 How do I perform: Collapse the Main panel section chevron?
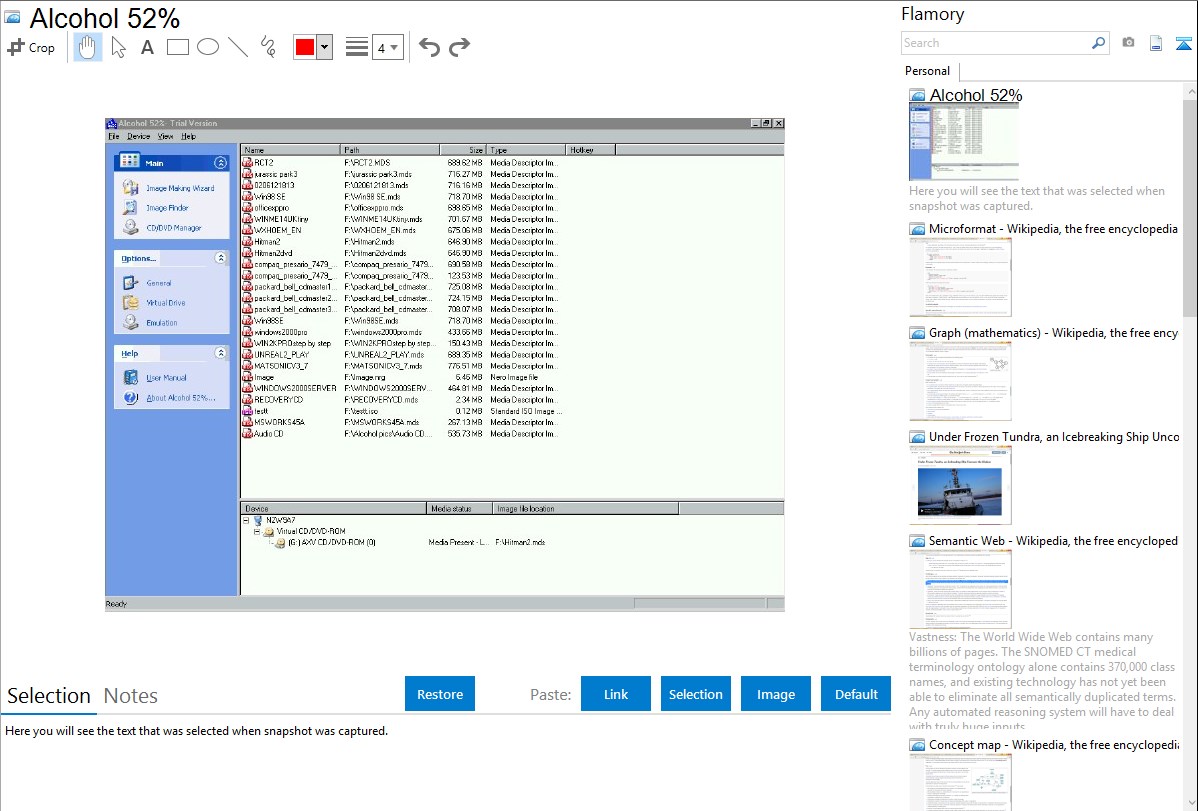[x=220, y=163]
